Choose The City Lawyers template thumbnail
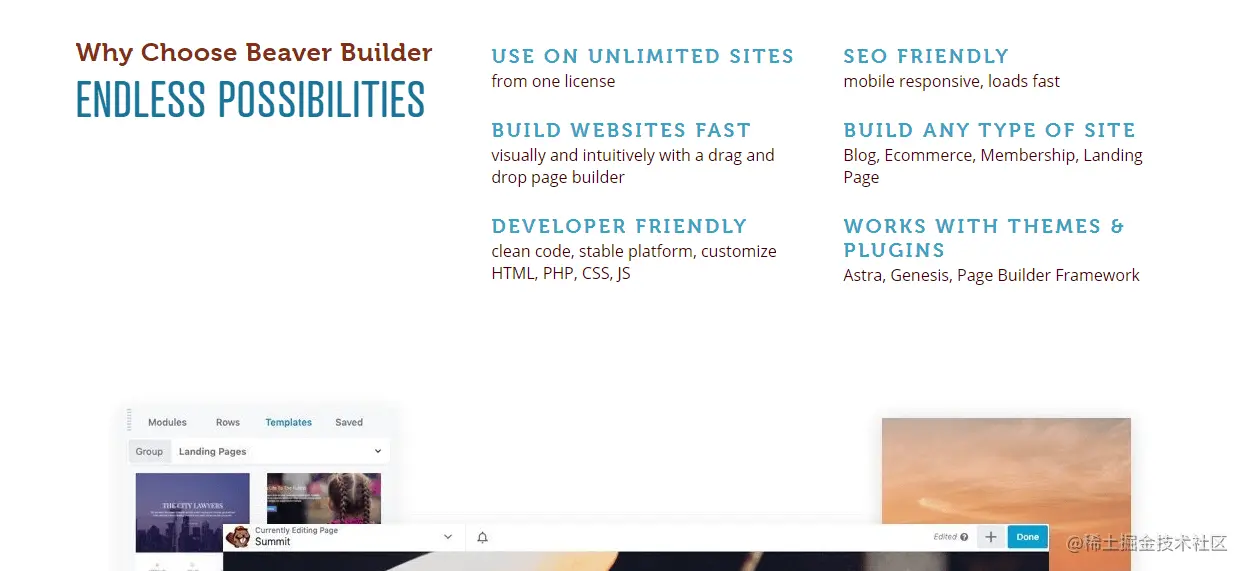Image resolution: width=1245 pixels, height=571 pixels. pos(193,511)
